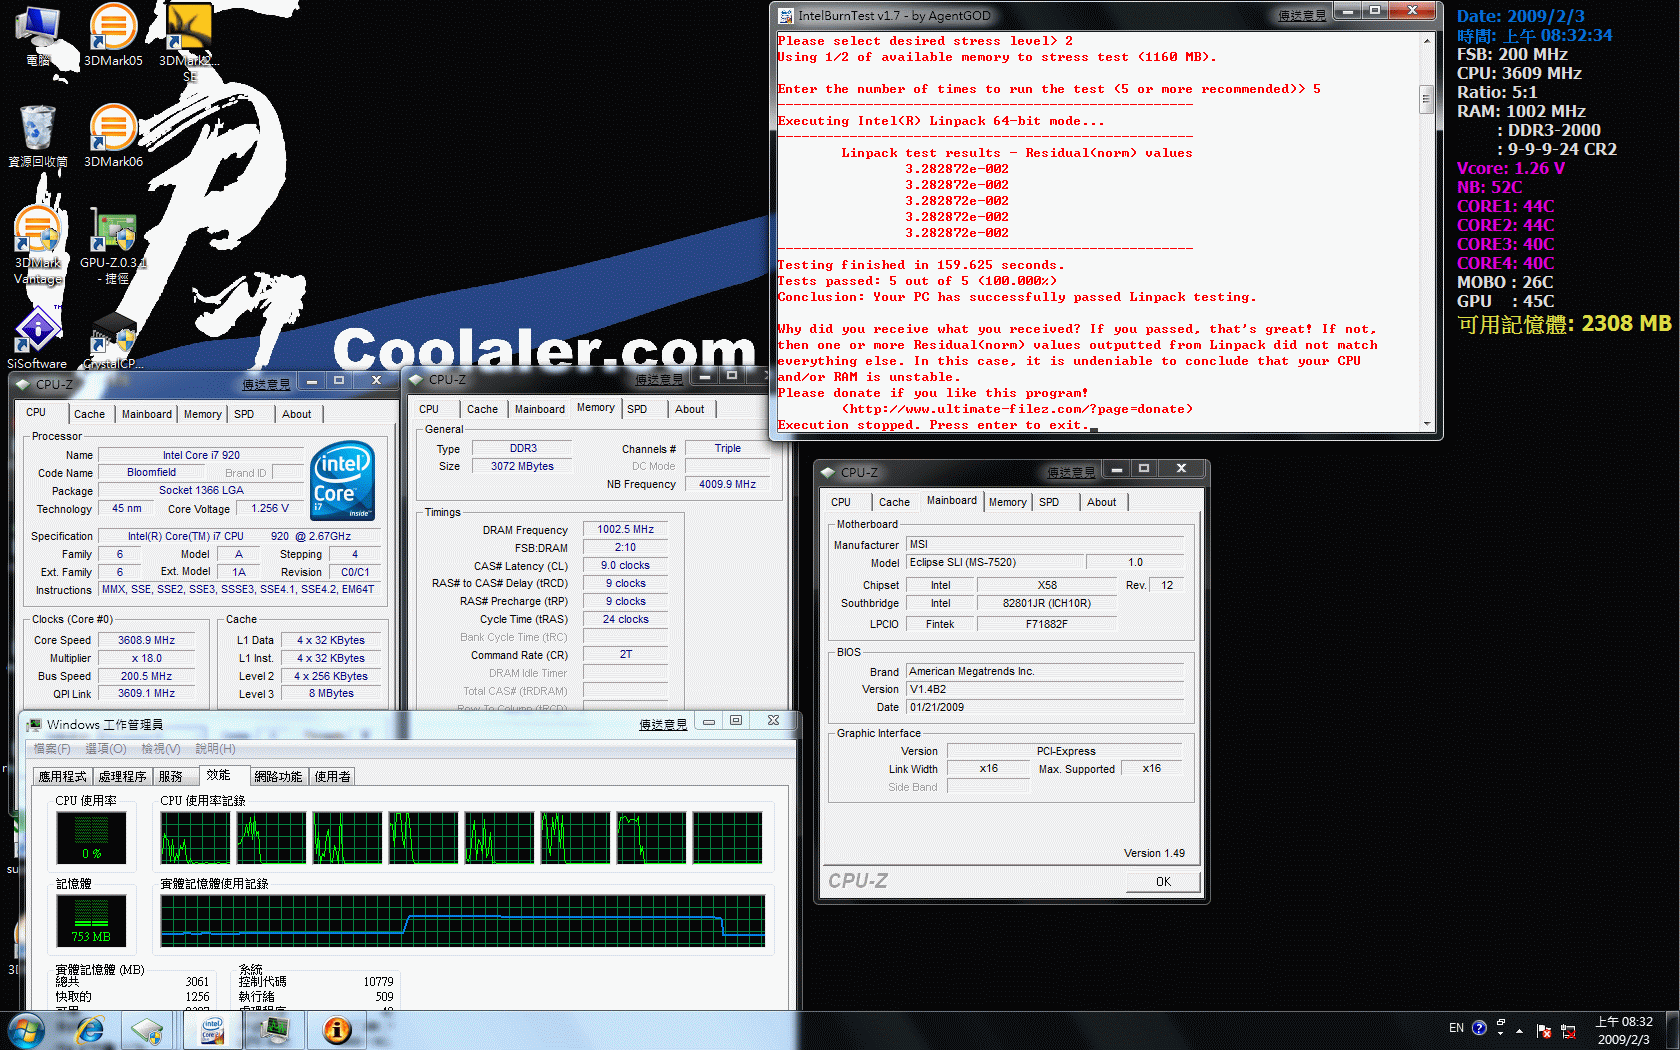
Task: Click IntelBurnTest scrollbar down arrow
Action: coord(1427,424)
